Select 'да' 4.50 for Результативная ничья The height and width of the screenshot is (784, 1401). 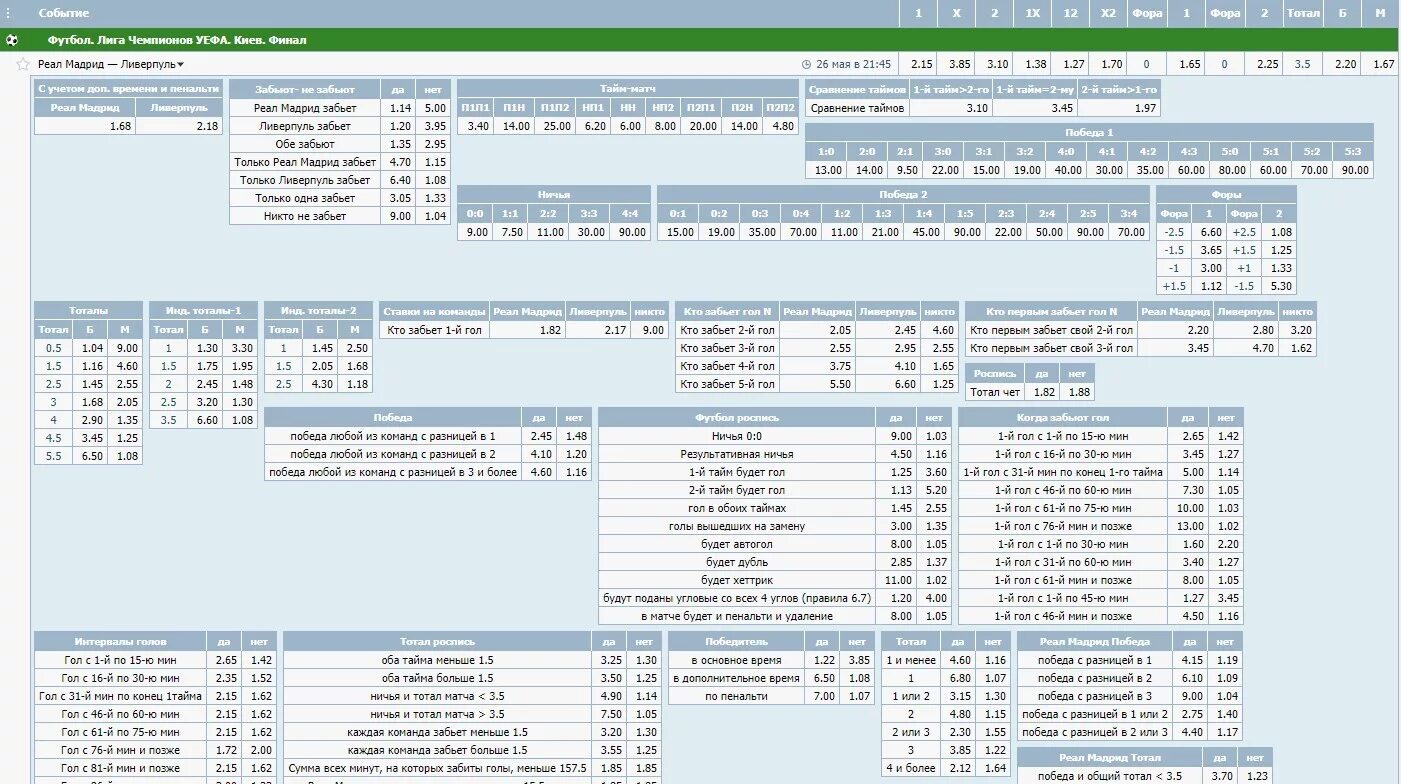coord(900,454)
